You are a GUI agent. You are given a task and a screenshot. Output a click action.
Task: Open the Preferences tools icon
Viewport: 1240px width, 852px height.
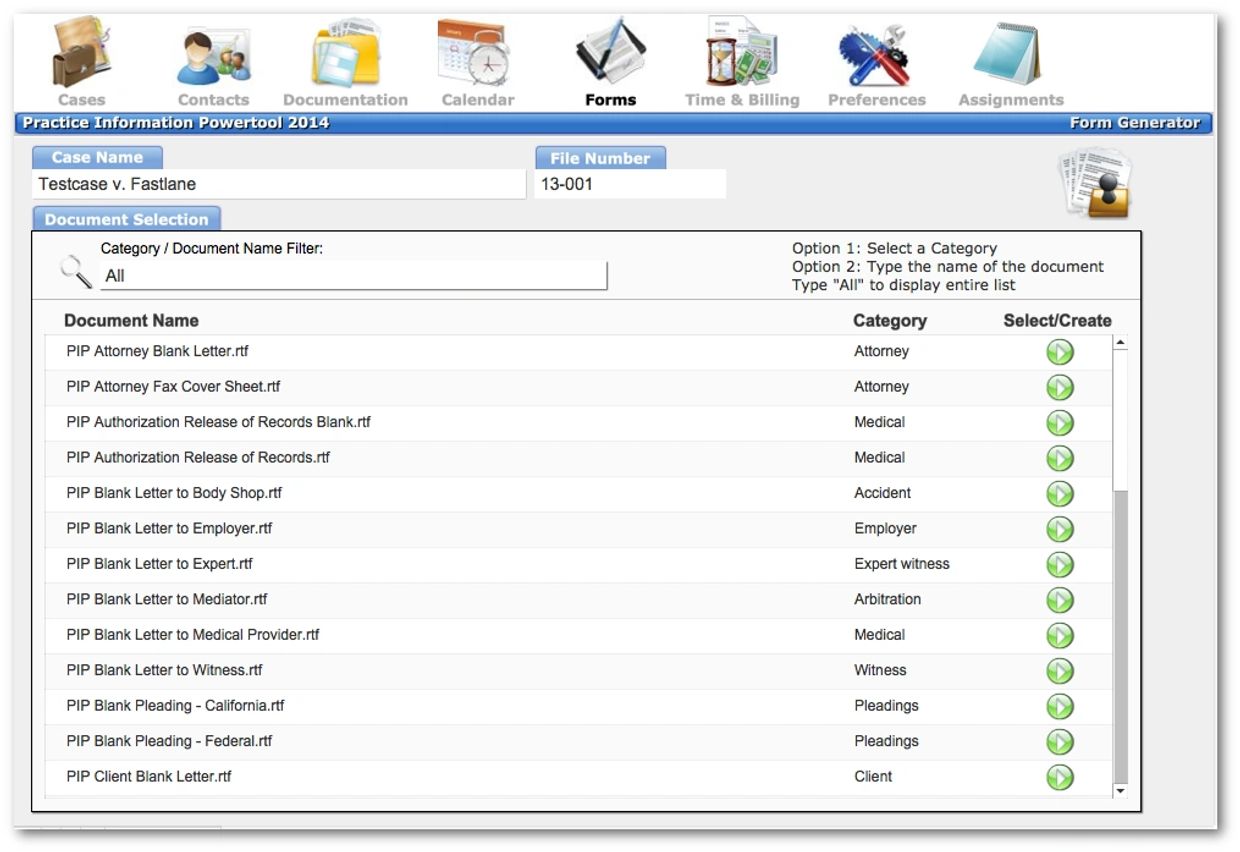tap(876, 54)
